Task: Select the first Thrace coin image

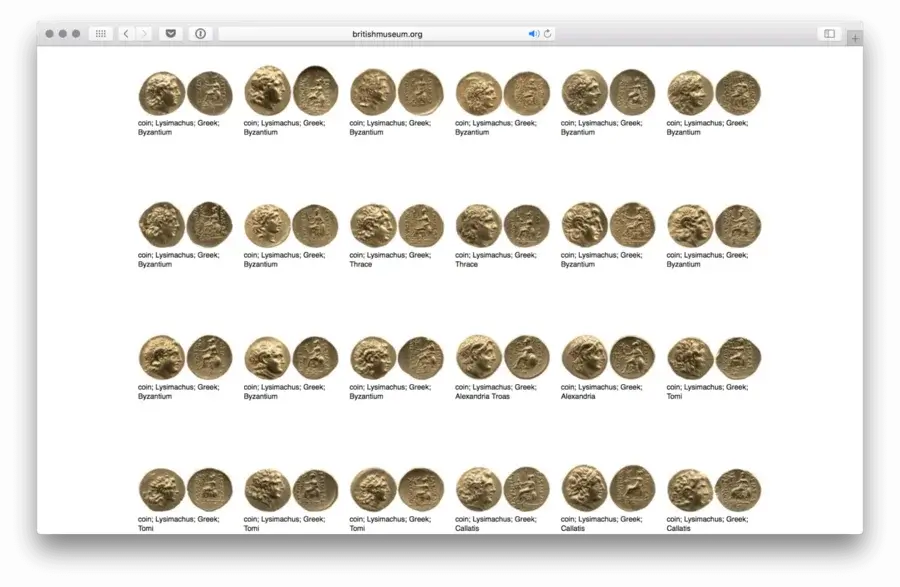Action: pyautogui.click(x=396, y=226)
